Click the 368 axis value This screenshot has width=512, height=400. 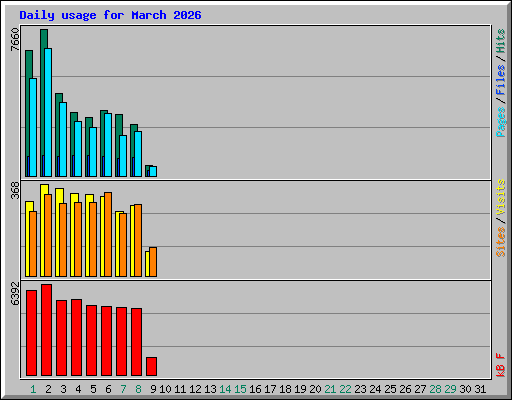click(15, 190)
